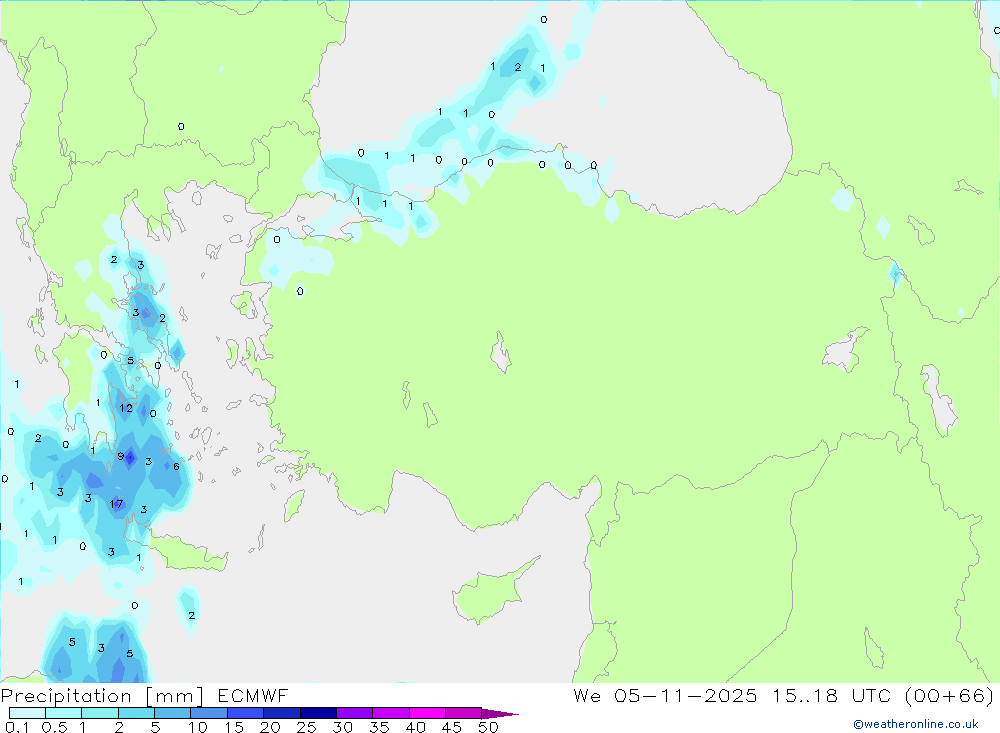Click the 'ECMWF' model label
The image size is (1000, 733).
(253, 696)
